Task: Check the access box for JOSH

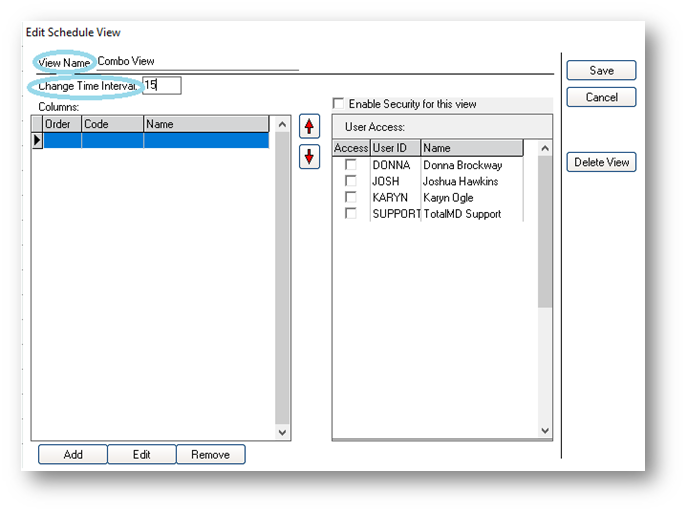Action: [351, 181]
